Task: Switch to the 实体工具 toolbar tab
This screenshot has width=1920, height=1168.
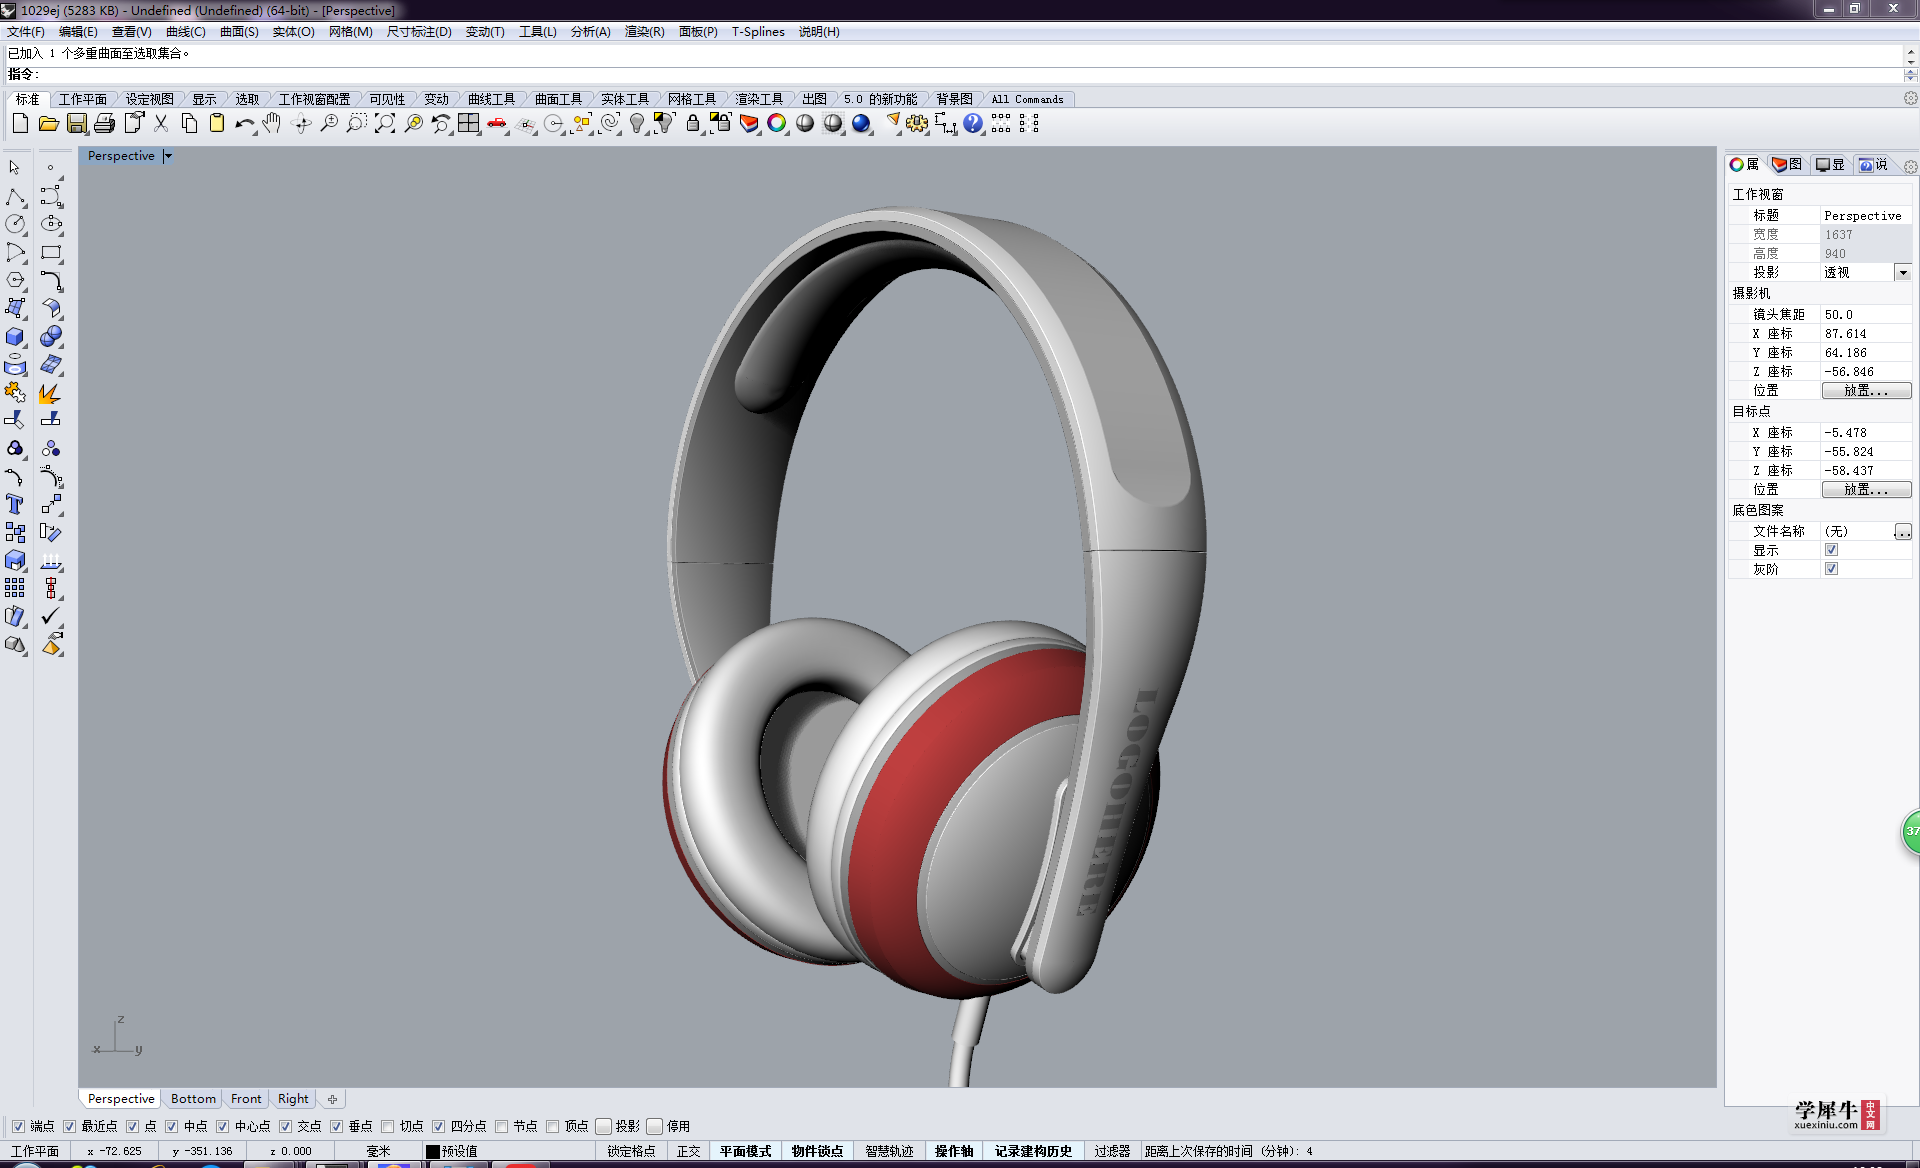Action: pos(625,99)
